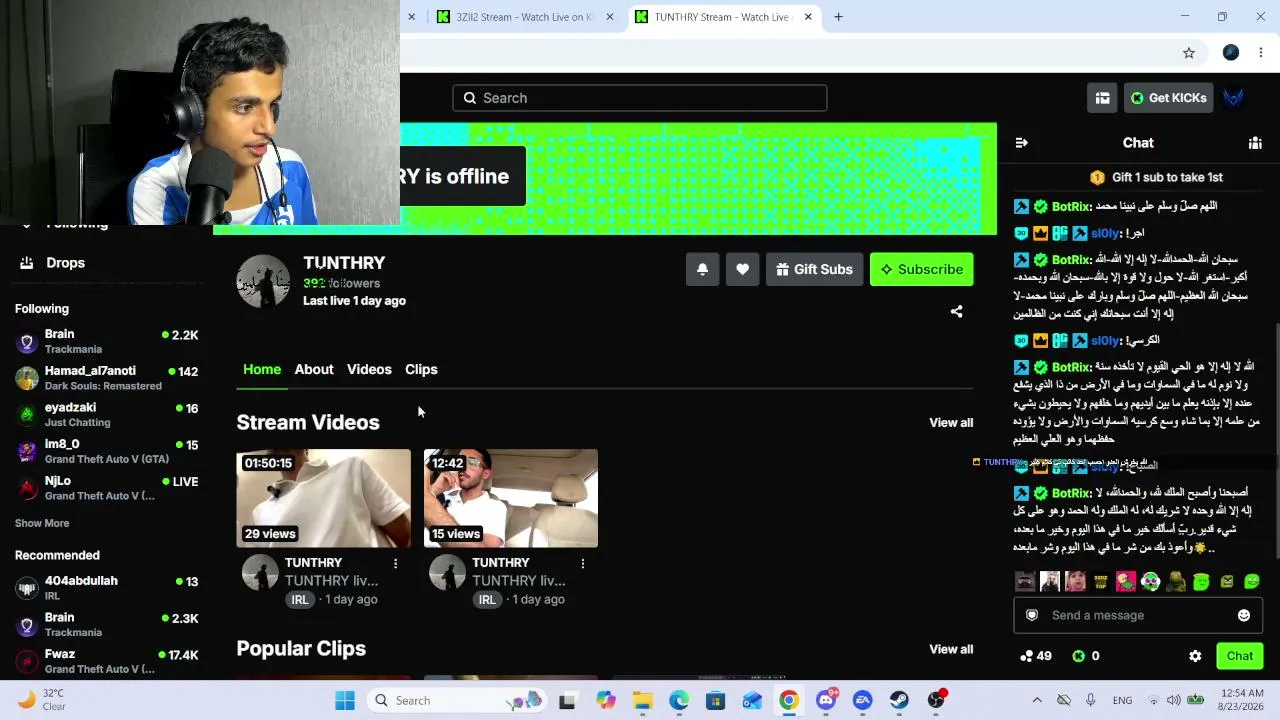Viewport: 1280px width, 720px height.
Task: Launch Steam from the taskbar
Action: [x=899, y=700]
